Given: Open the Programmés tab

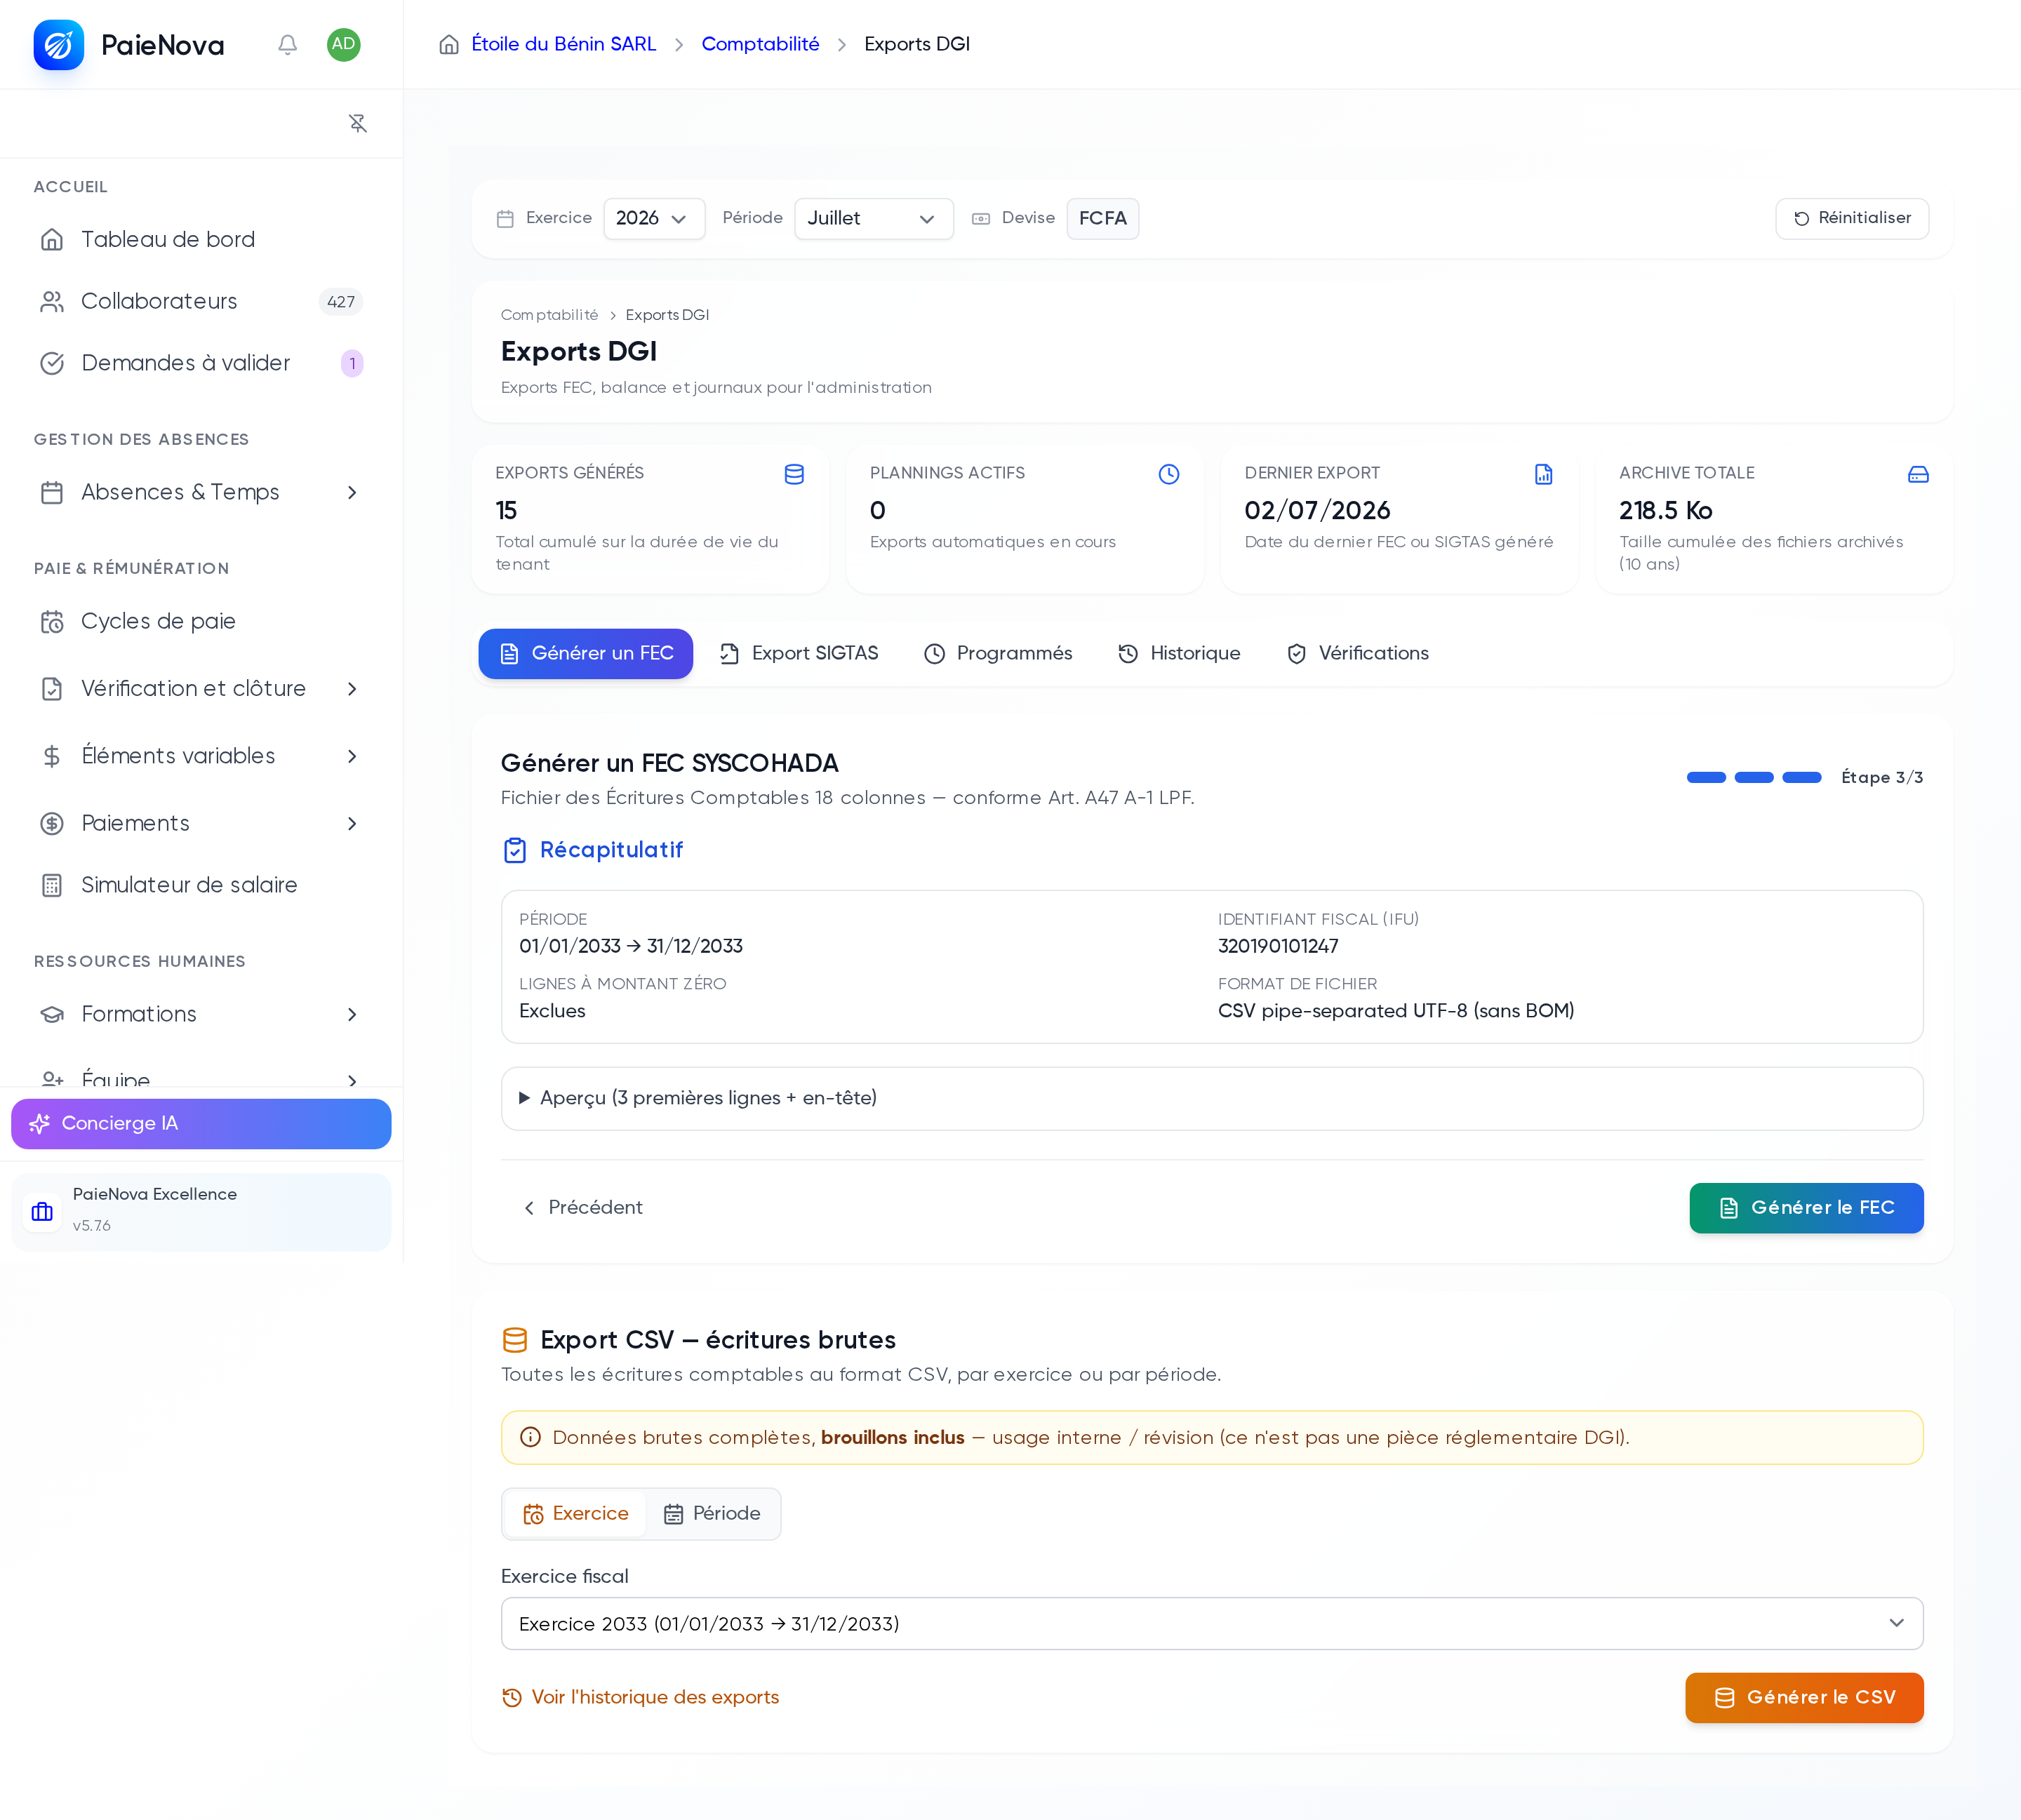Looking at the screenshot, I should coord(998,654).
